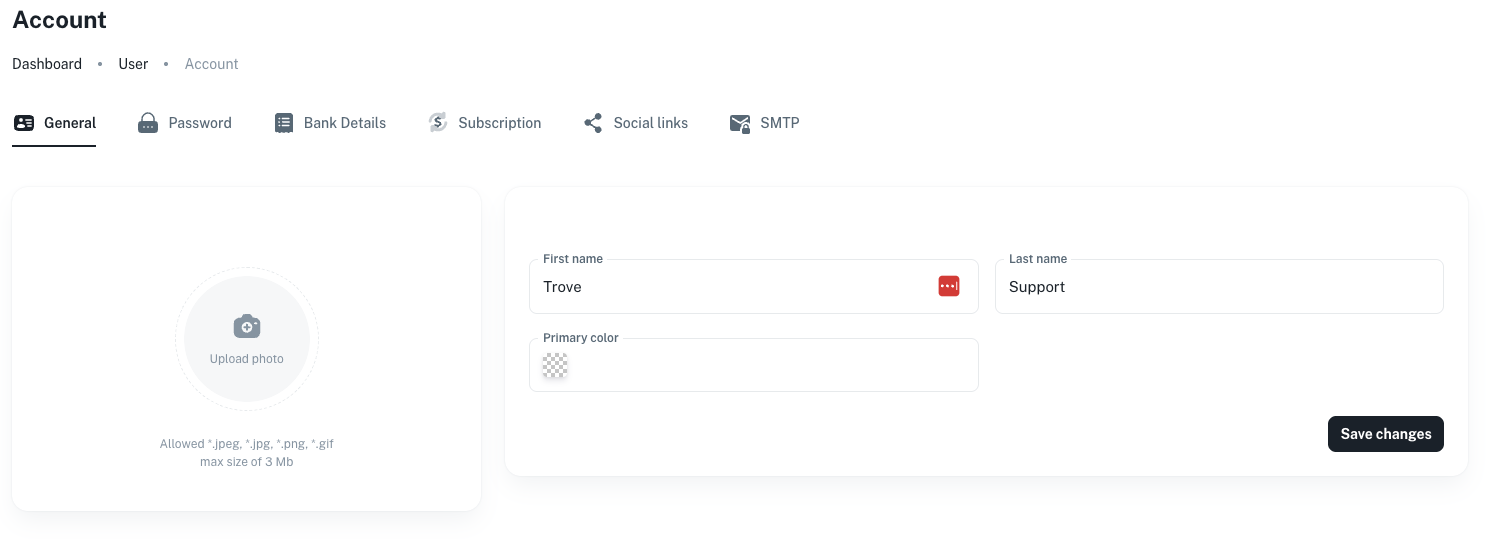Click the User breadcrumb link
This screenshot has width=1488, height=539.
[133, 64]
